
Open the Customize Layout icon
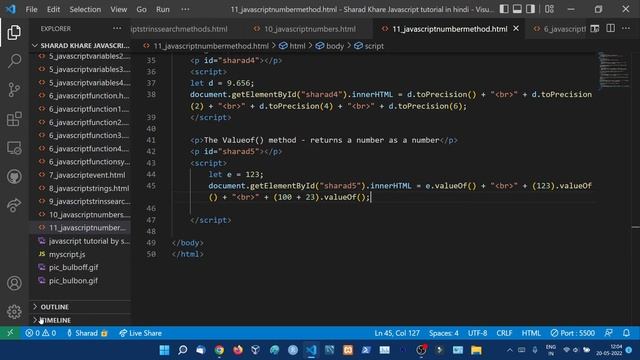(549, 9)
